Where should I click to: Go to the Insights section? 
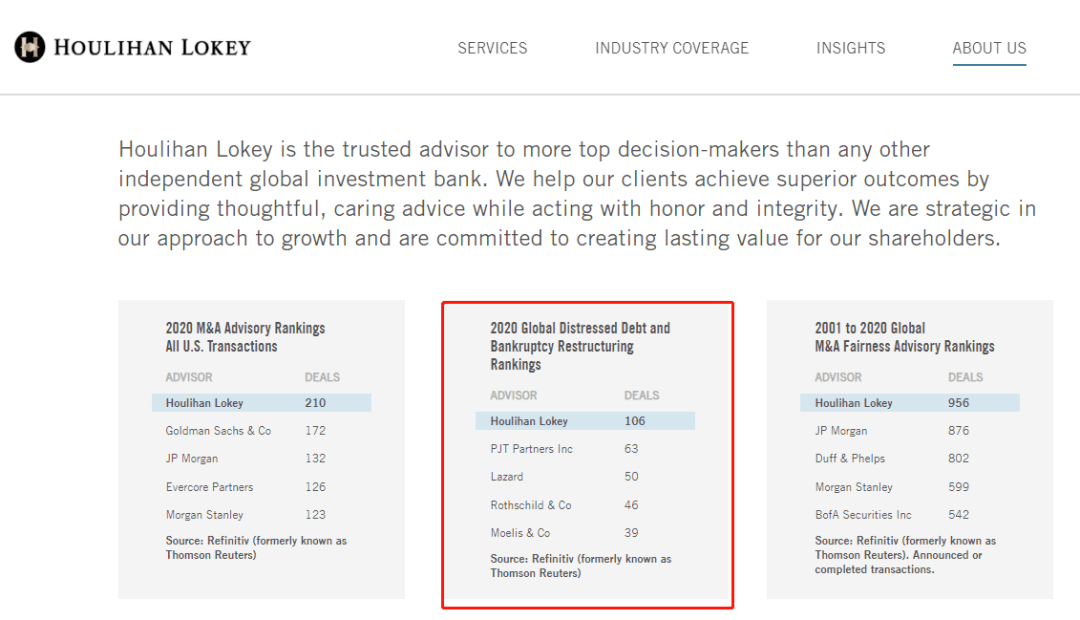850,48
